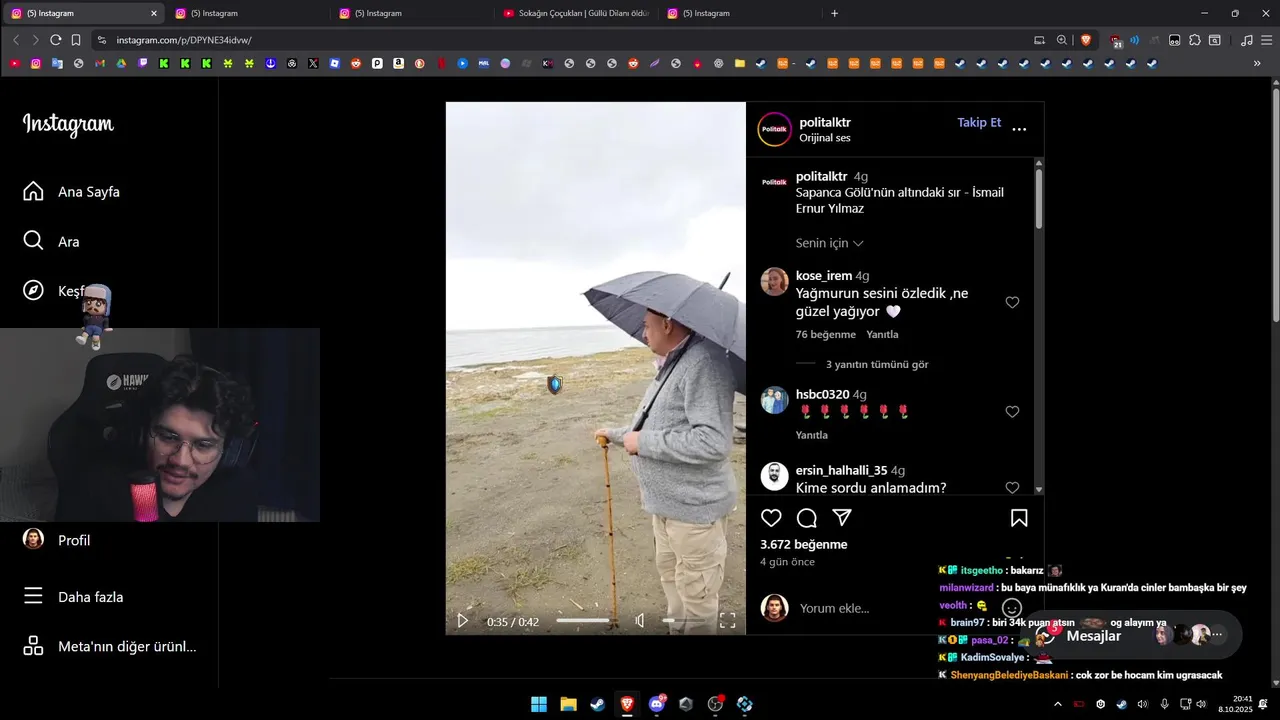Open Keşfet explore in sidebar
The width and height of the screenshot is (1280, 720).
(55, 291)
